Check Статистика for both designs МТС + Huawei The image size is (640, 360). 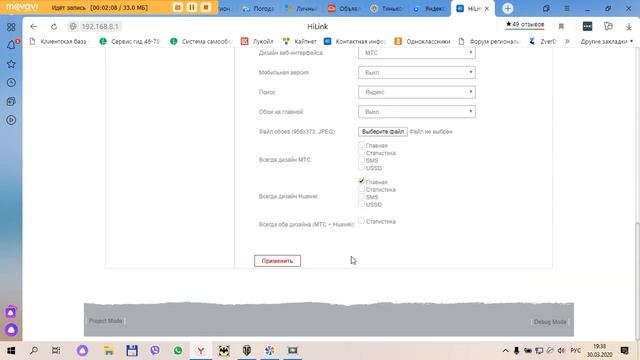point(361,220)
